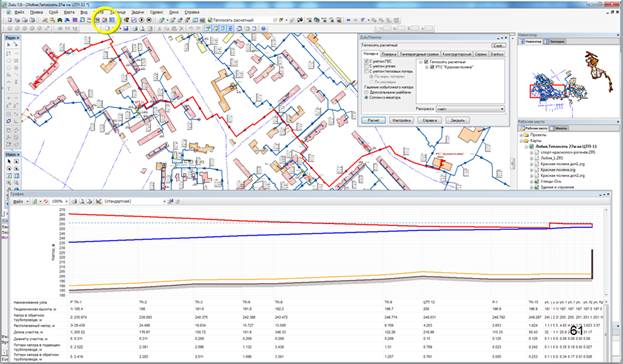
Task: Open the Окно menu
Action: coord(174,12)
